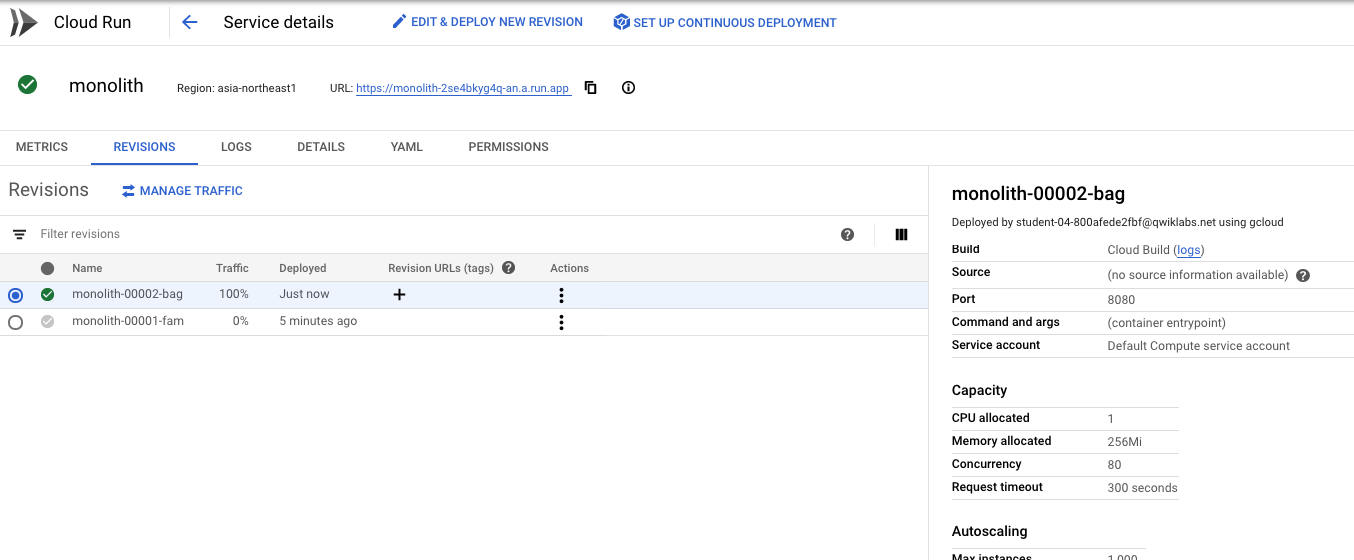Click the CPU allocated value 1
Screen dimensions: 1354x560
1111,418
